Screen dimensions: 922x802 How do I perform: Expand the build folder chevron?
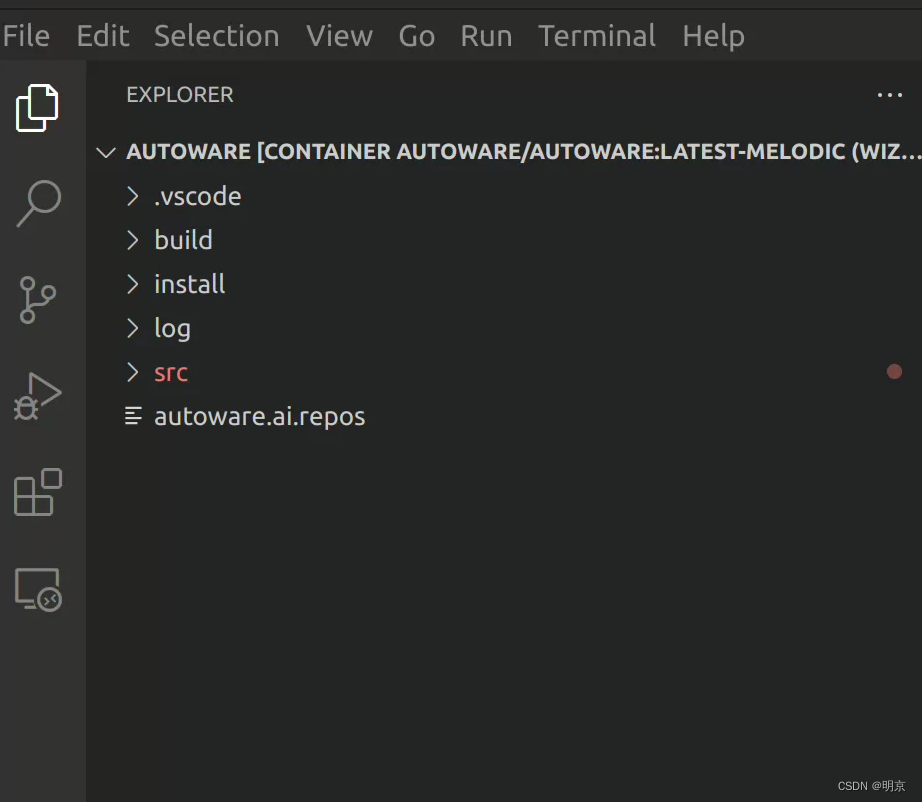pyautogui.click(x=132, y=240)
